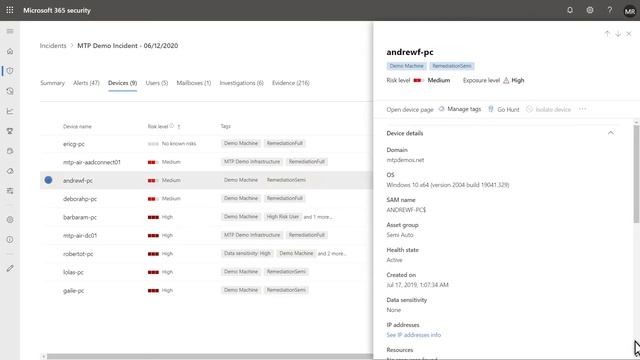Click Data sensitivity: High tag on robertot-pc
The height and width of the screenshot is (360, 640).
pyautogui.click(x=247, y=253)
